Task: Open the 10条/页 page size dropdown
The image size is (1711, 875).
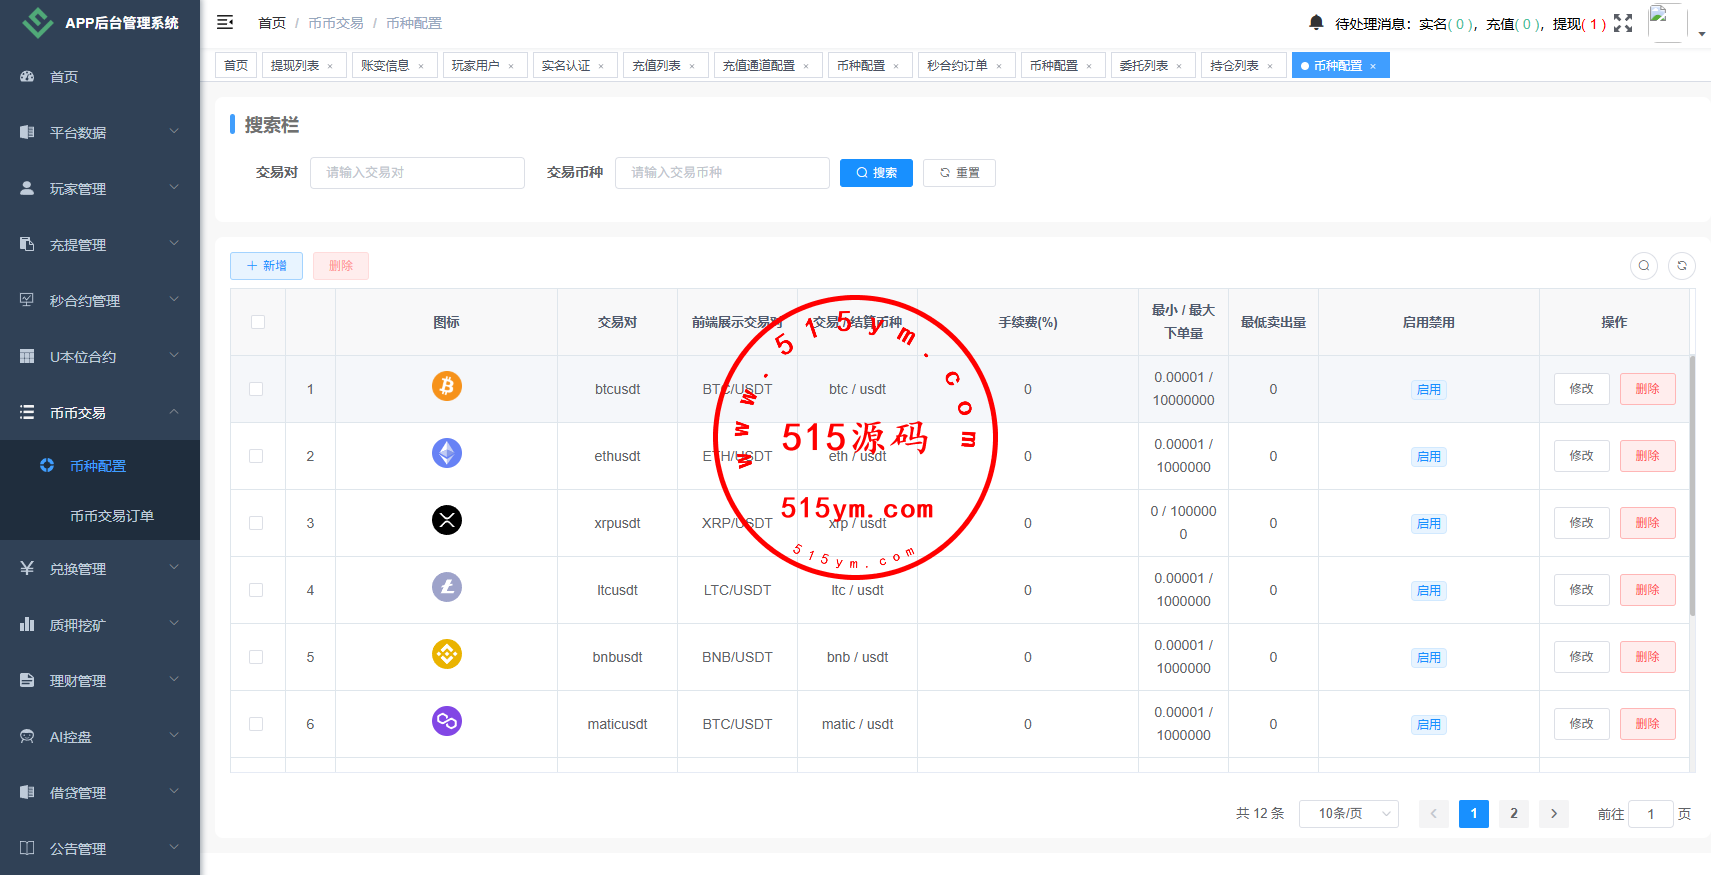Action: pos(1348,814)
